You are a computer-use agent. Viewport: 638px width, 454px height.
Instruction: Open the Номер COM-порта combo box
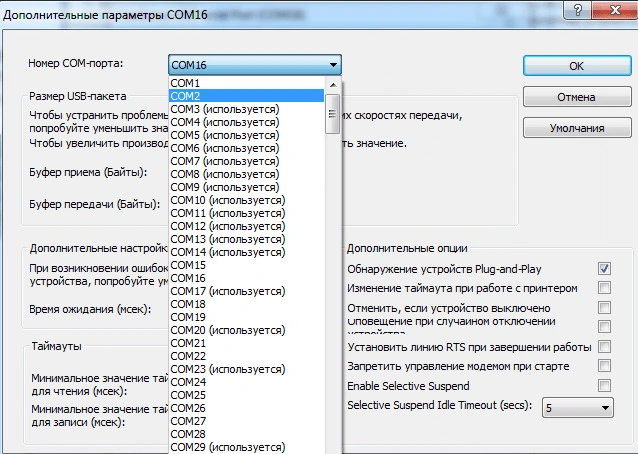255,65
